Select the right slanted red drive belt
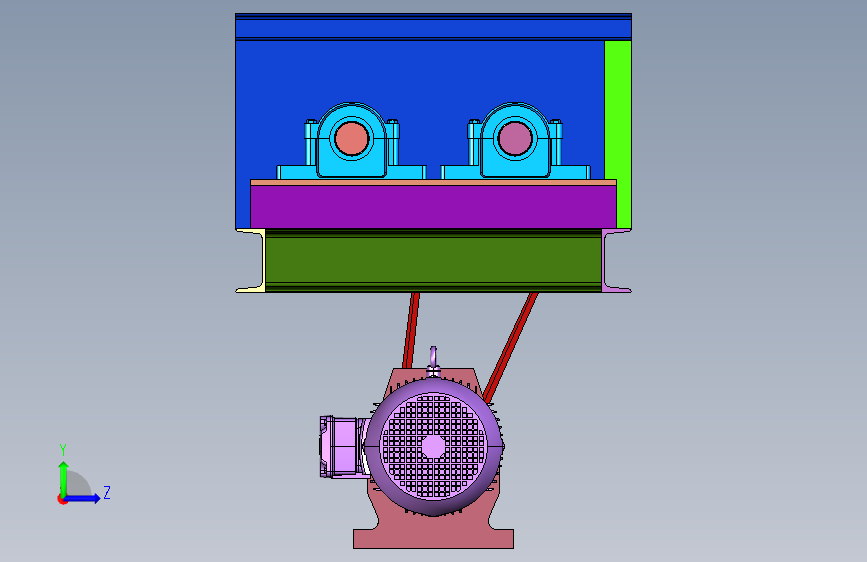867x562 pixels. [511, 345]
